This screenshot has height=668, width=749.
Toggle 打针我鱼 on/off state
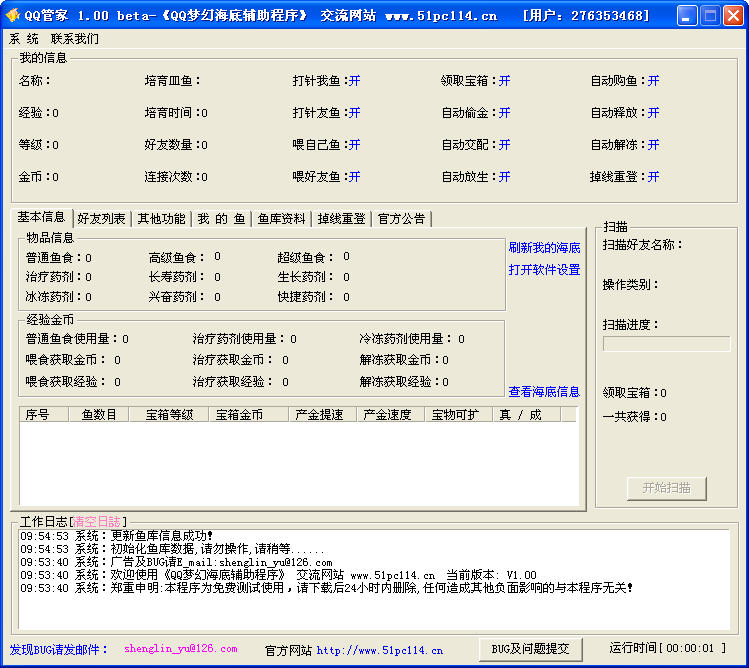354,81
